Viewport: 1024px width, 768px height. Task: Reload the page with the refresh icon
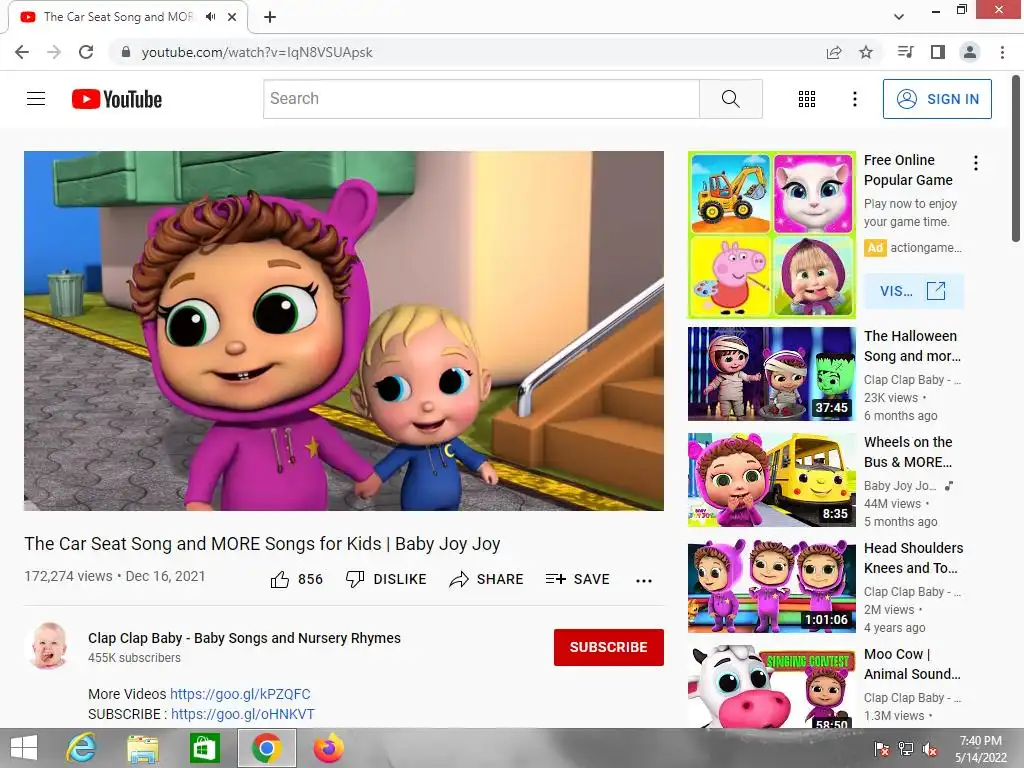point(86,52)
